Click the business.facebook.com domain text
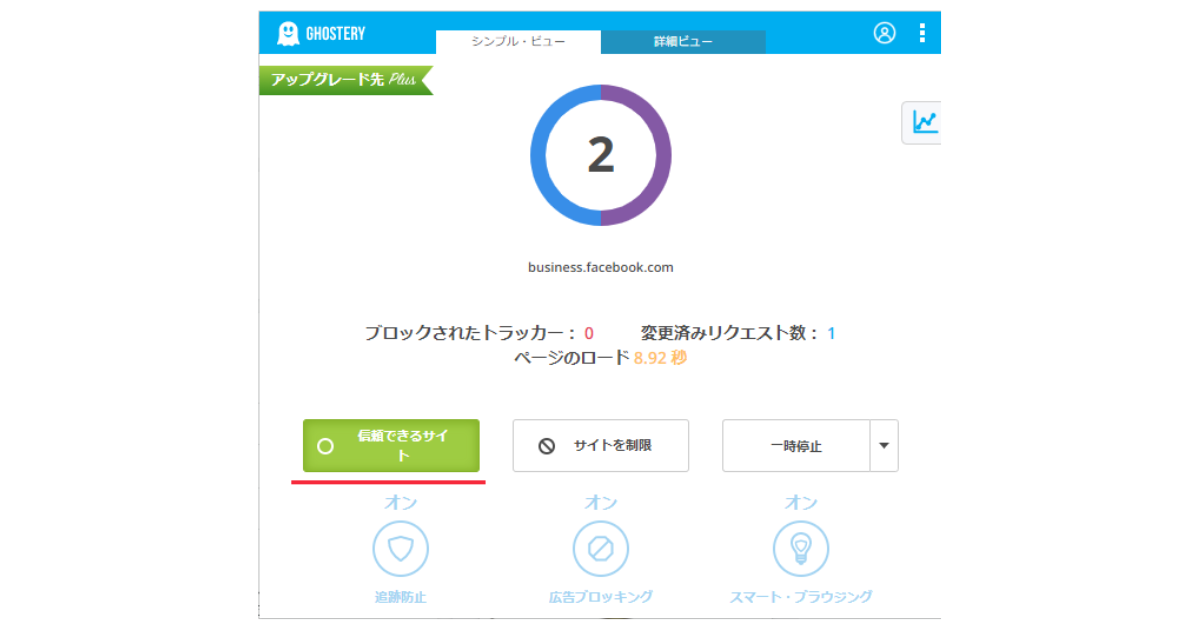 (x=601, y=267)
